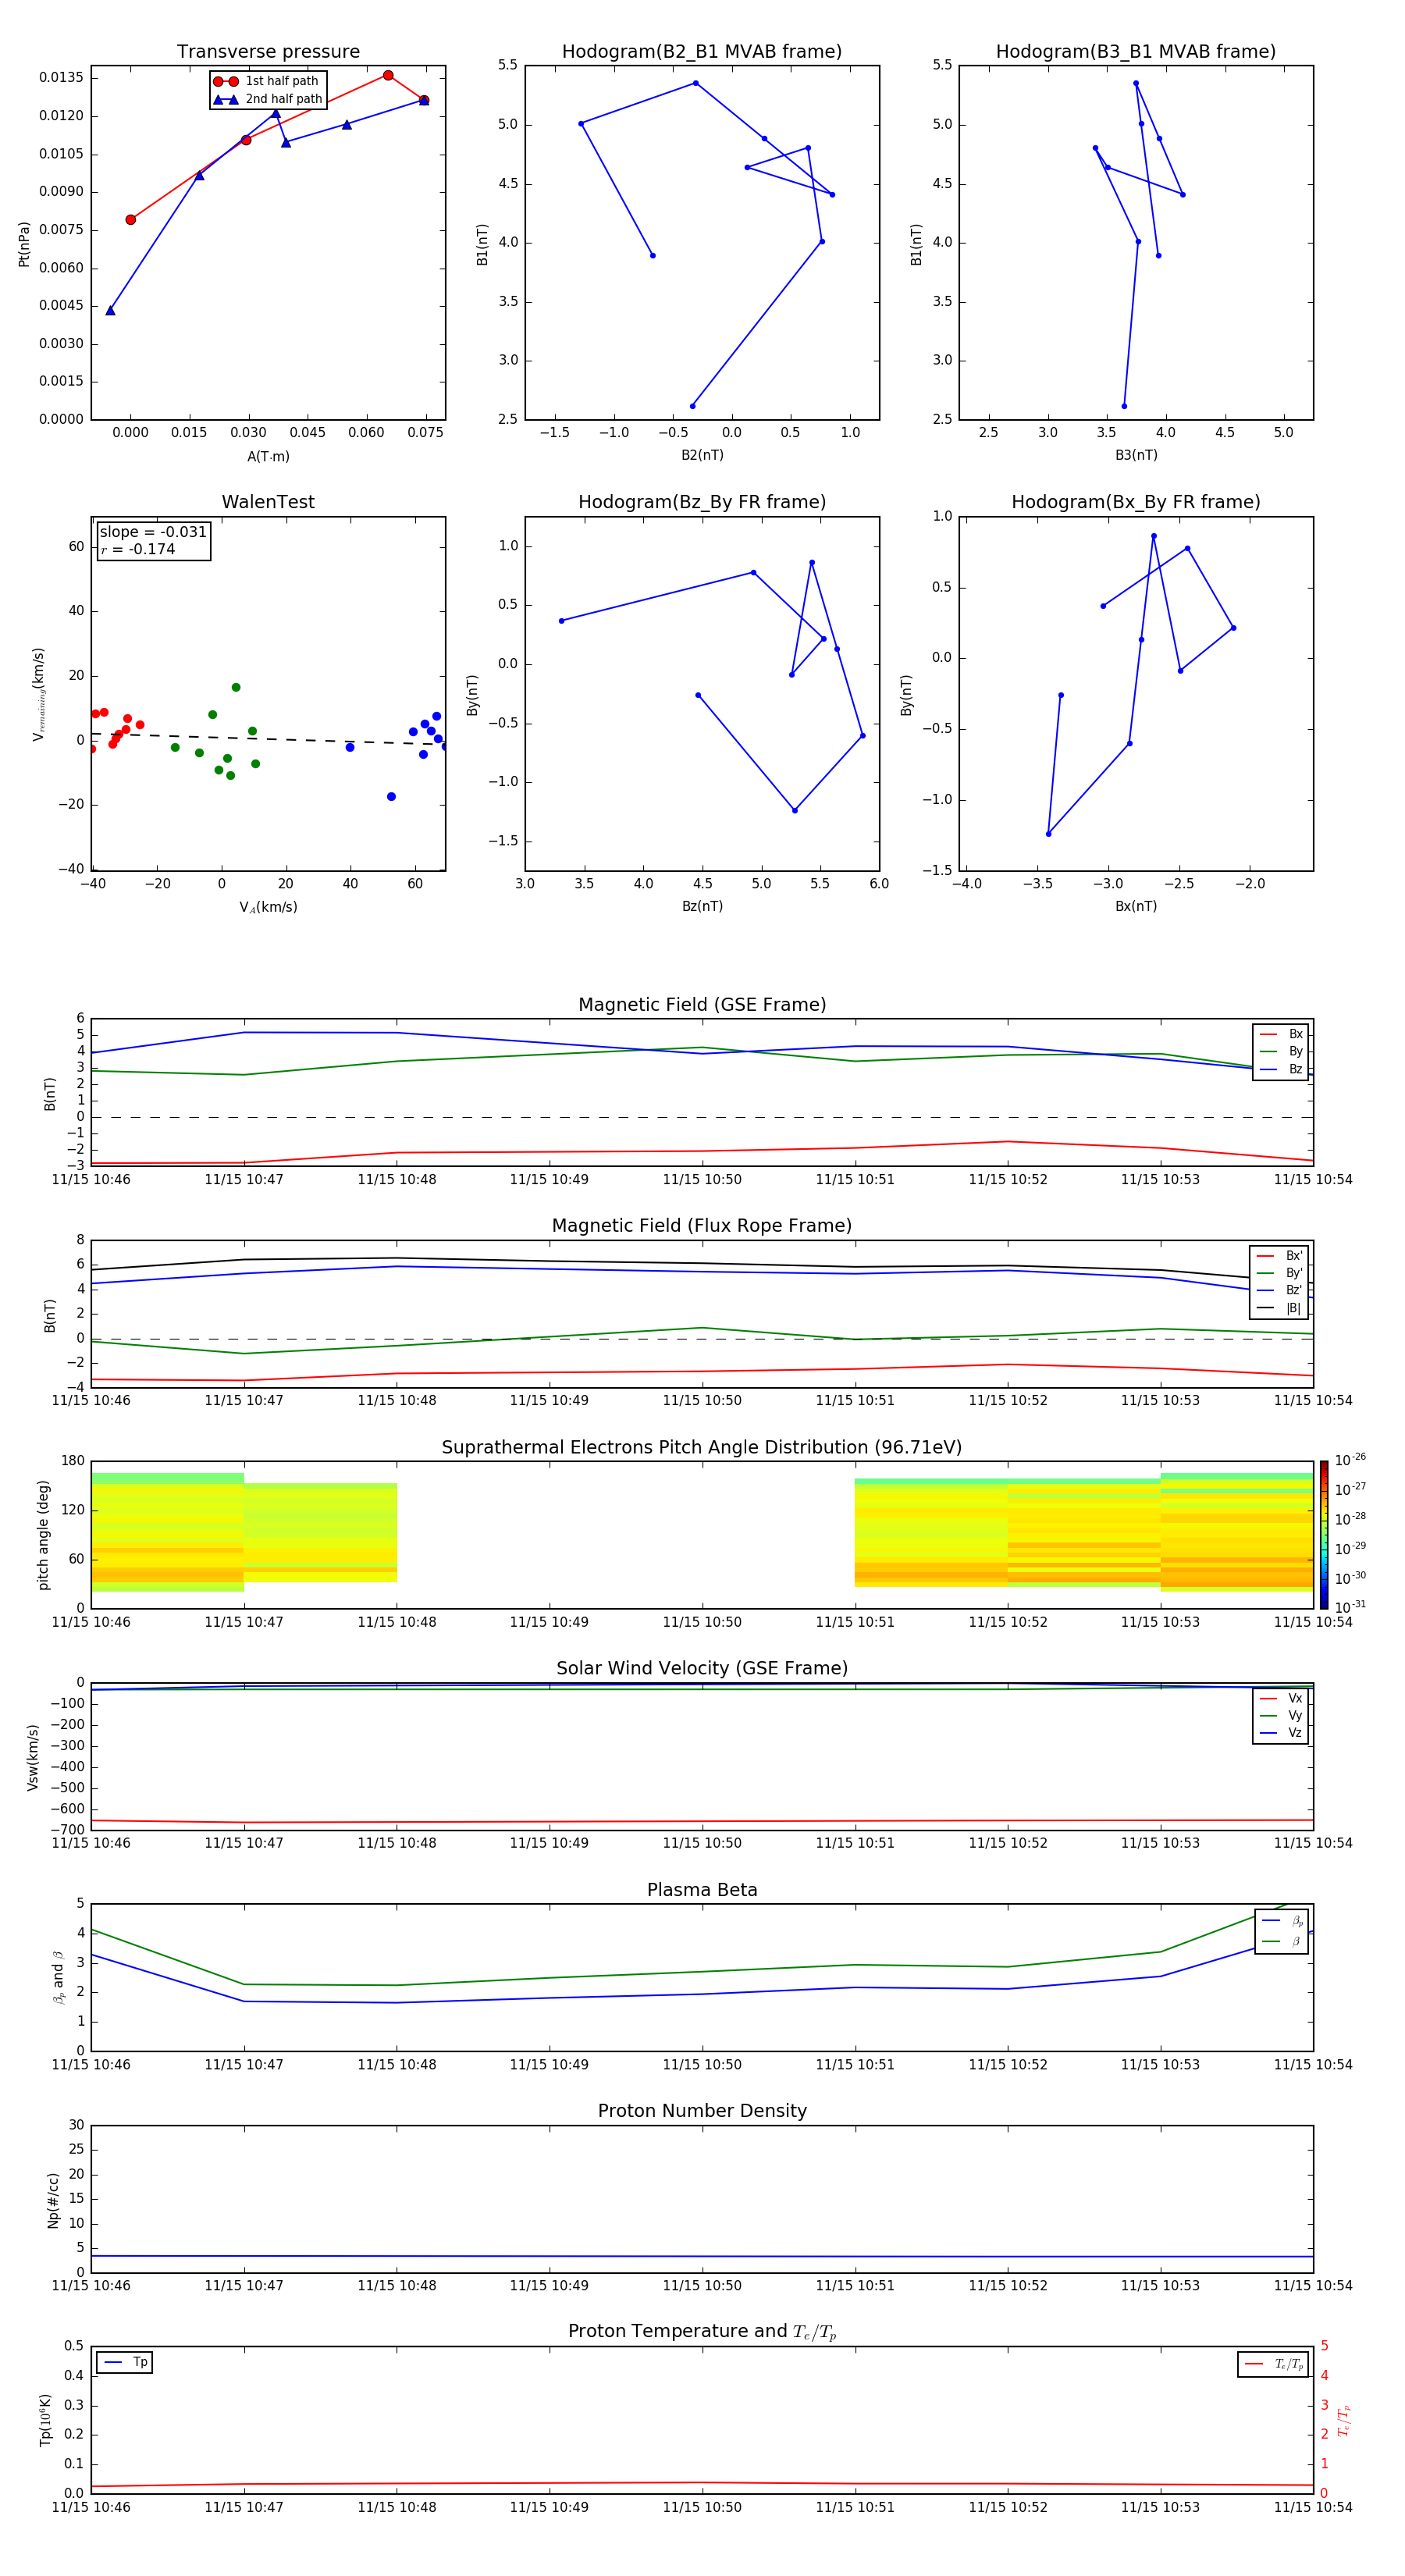Image resolution: width=1405 pixels, height=2576 pixels.
Task: Click the "Hodogram(B2_B1 MVAB frame)" title
Action: tap(702, 51)
